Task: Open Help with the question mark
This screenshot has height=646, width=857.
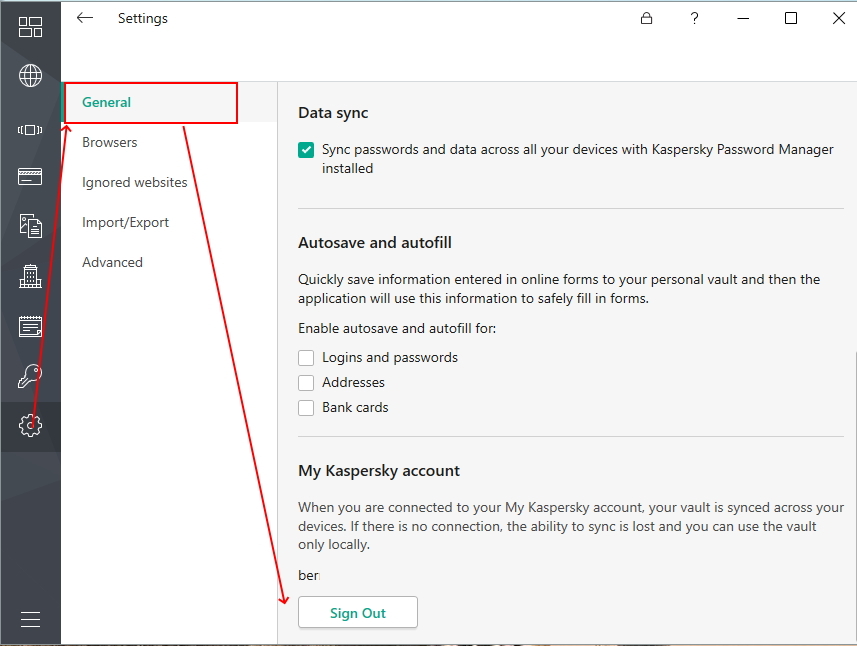Action: tap(694, 18)
